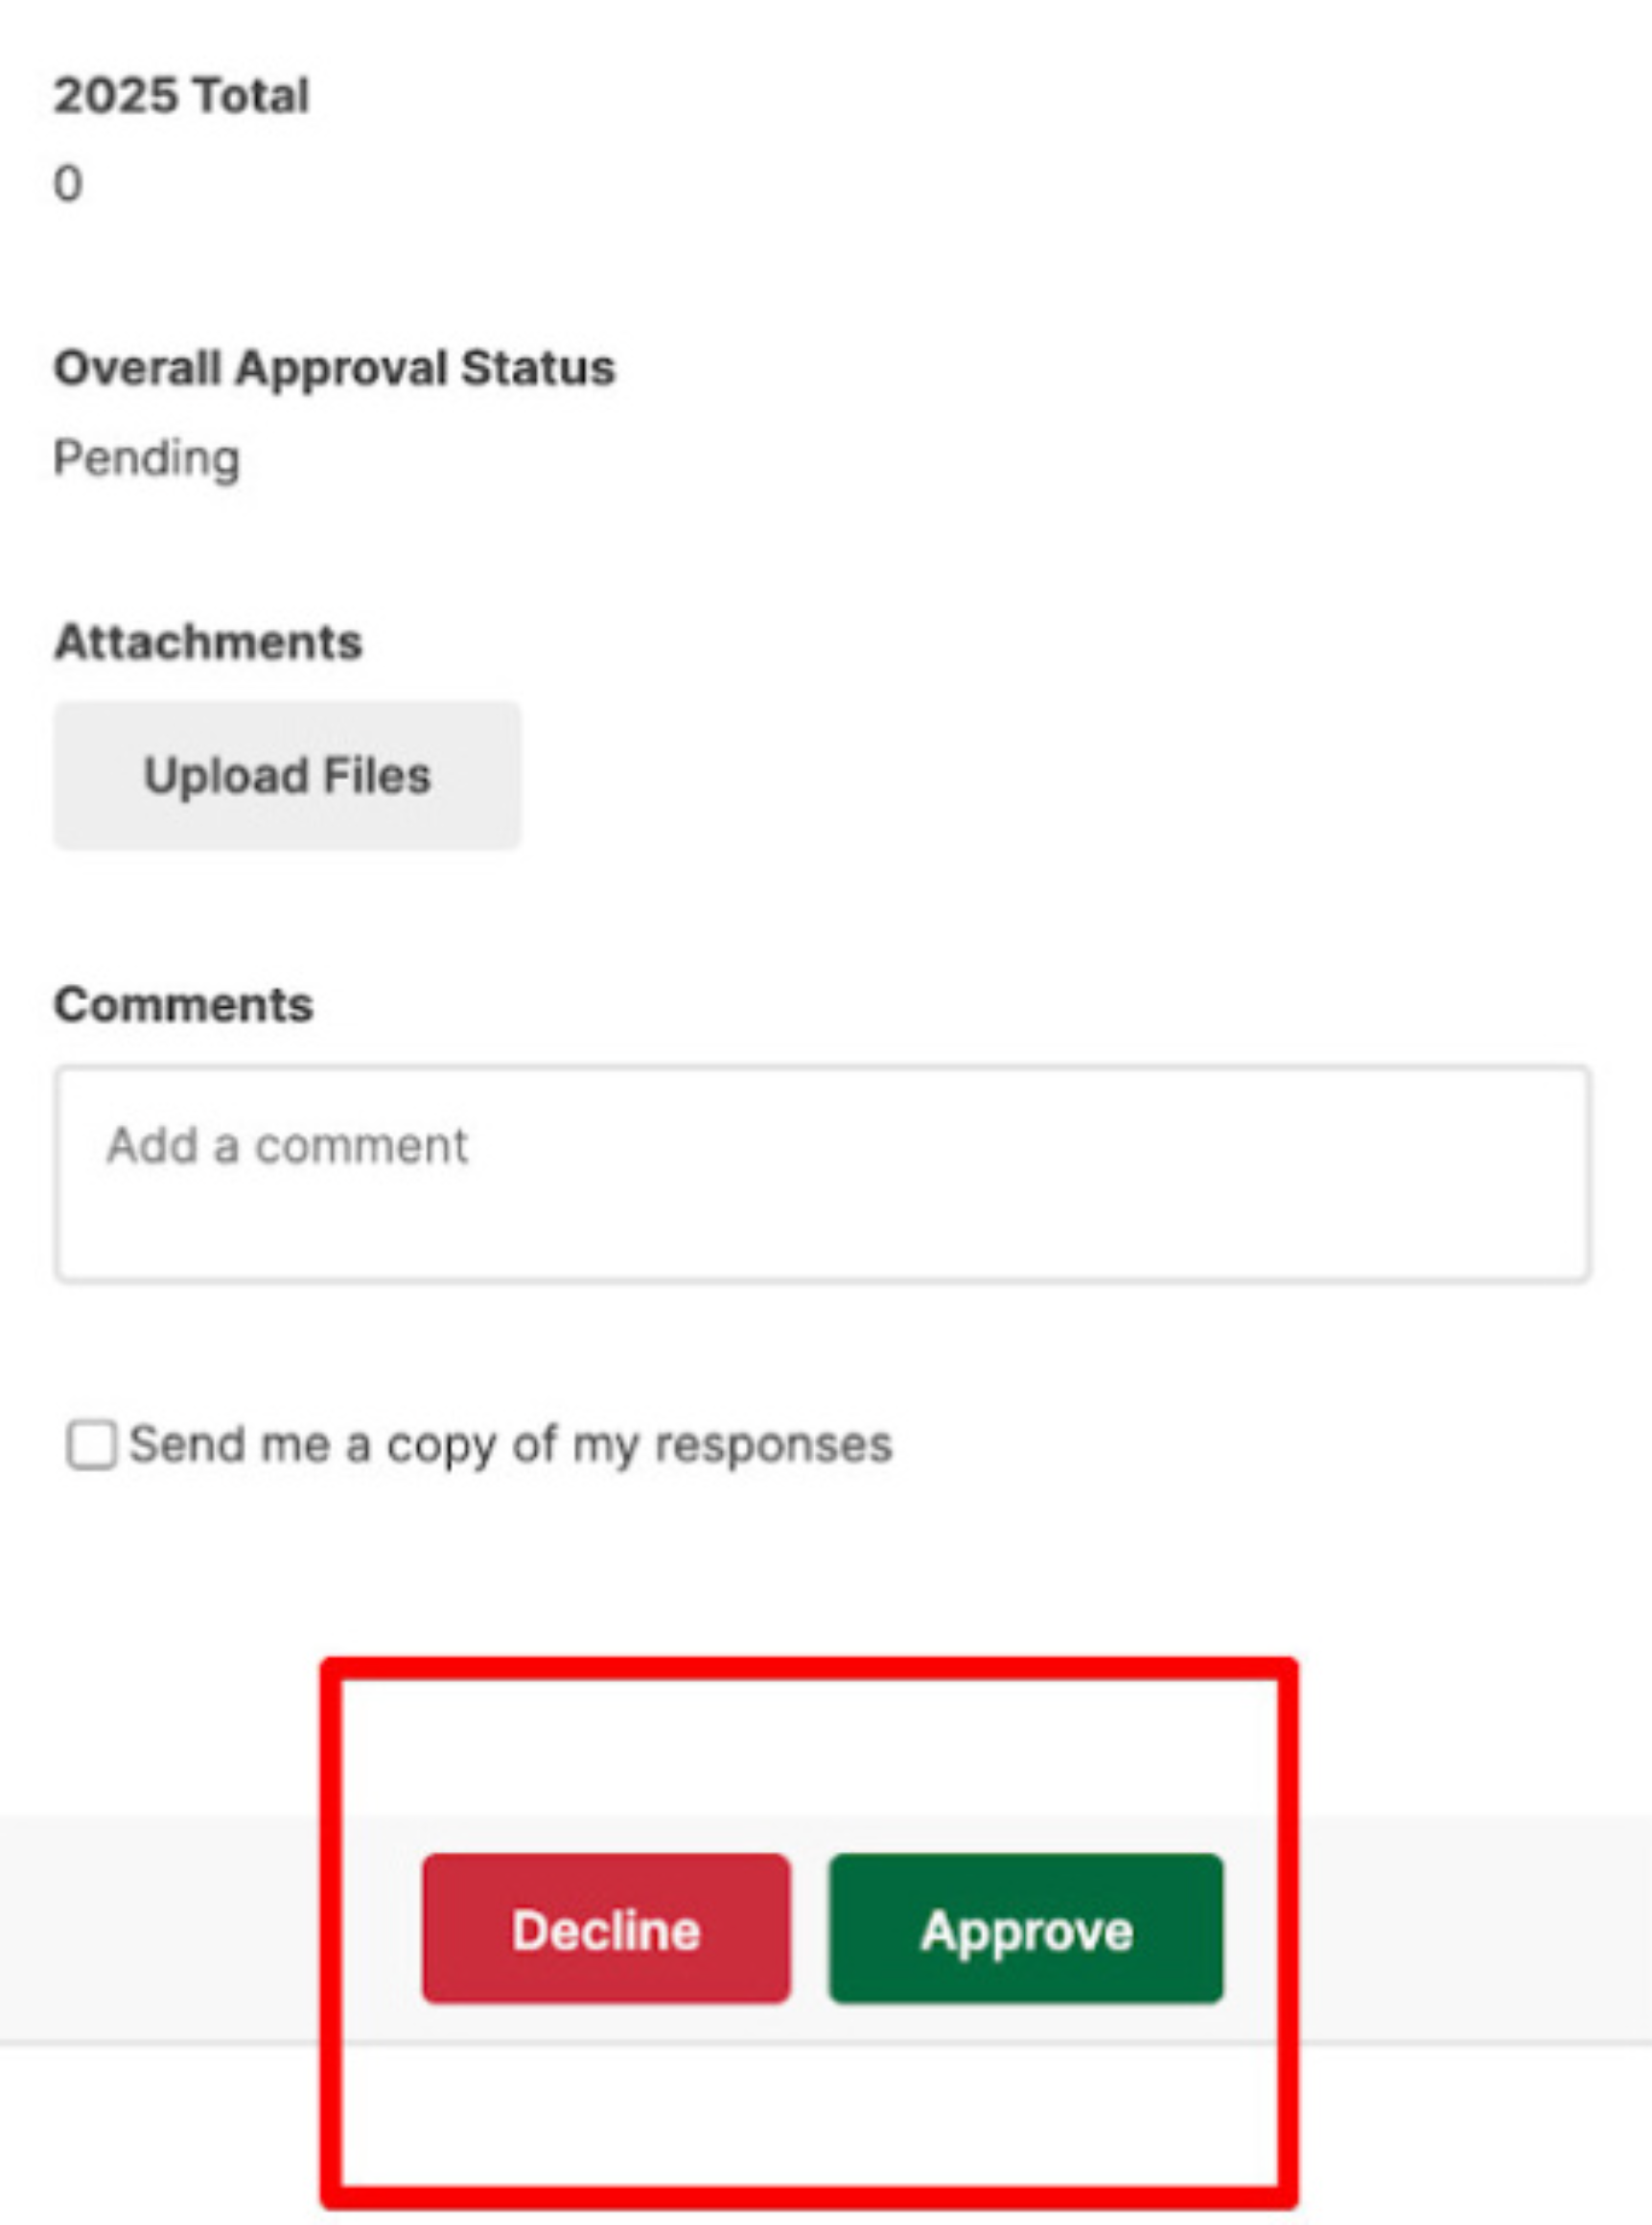Click the "Upload Files" text under Attachments
The height and width of the screenshot is (2225, 1652).
(x=287, y=775)
